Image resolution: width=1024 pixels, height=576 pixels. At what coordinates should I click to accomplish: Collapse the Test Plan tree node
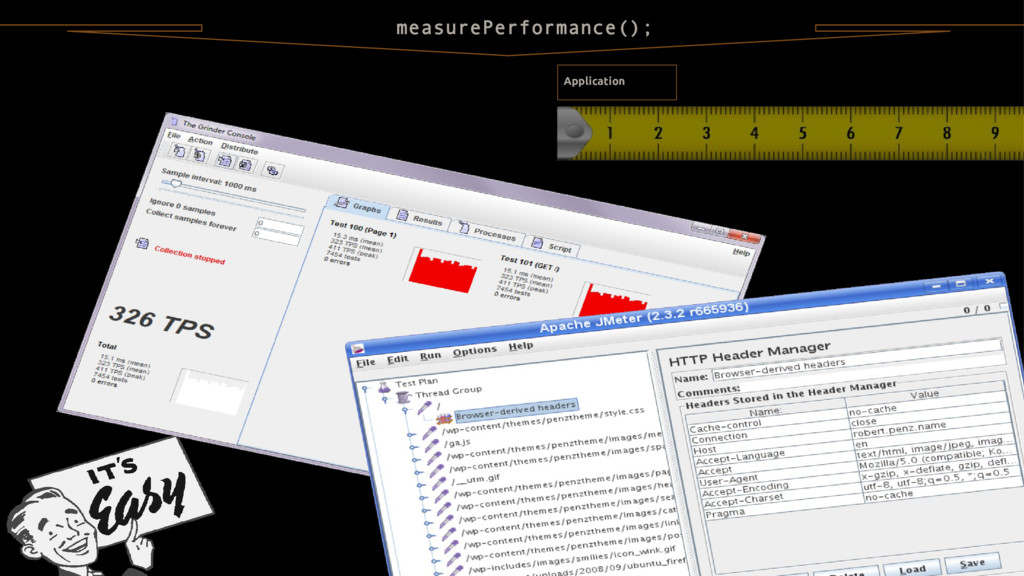click(x=365, y=389)
